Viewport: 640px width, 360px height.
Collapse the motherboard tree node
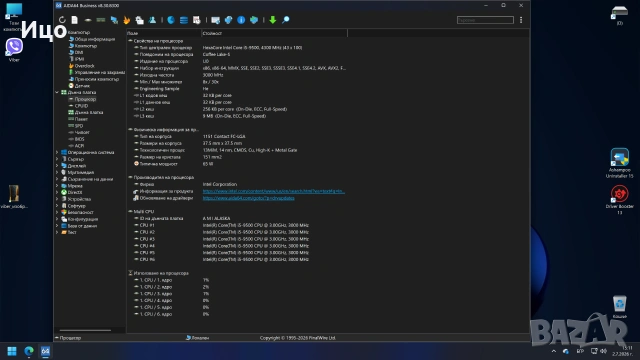57,92
